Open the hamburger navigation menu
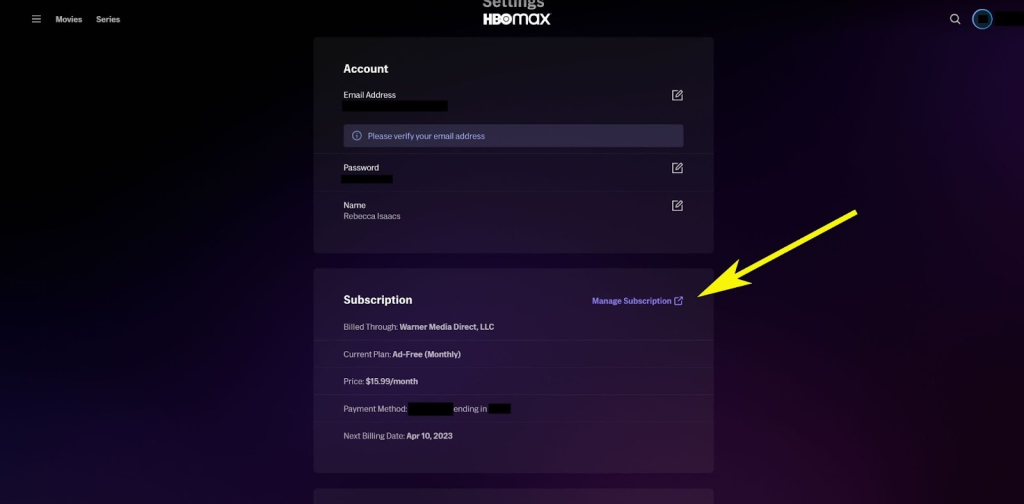The width and height of the screenshot is (1024, 504). click(37, 20)
